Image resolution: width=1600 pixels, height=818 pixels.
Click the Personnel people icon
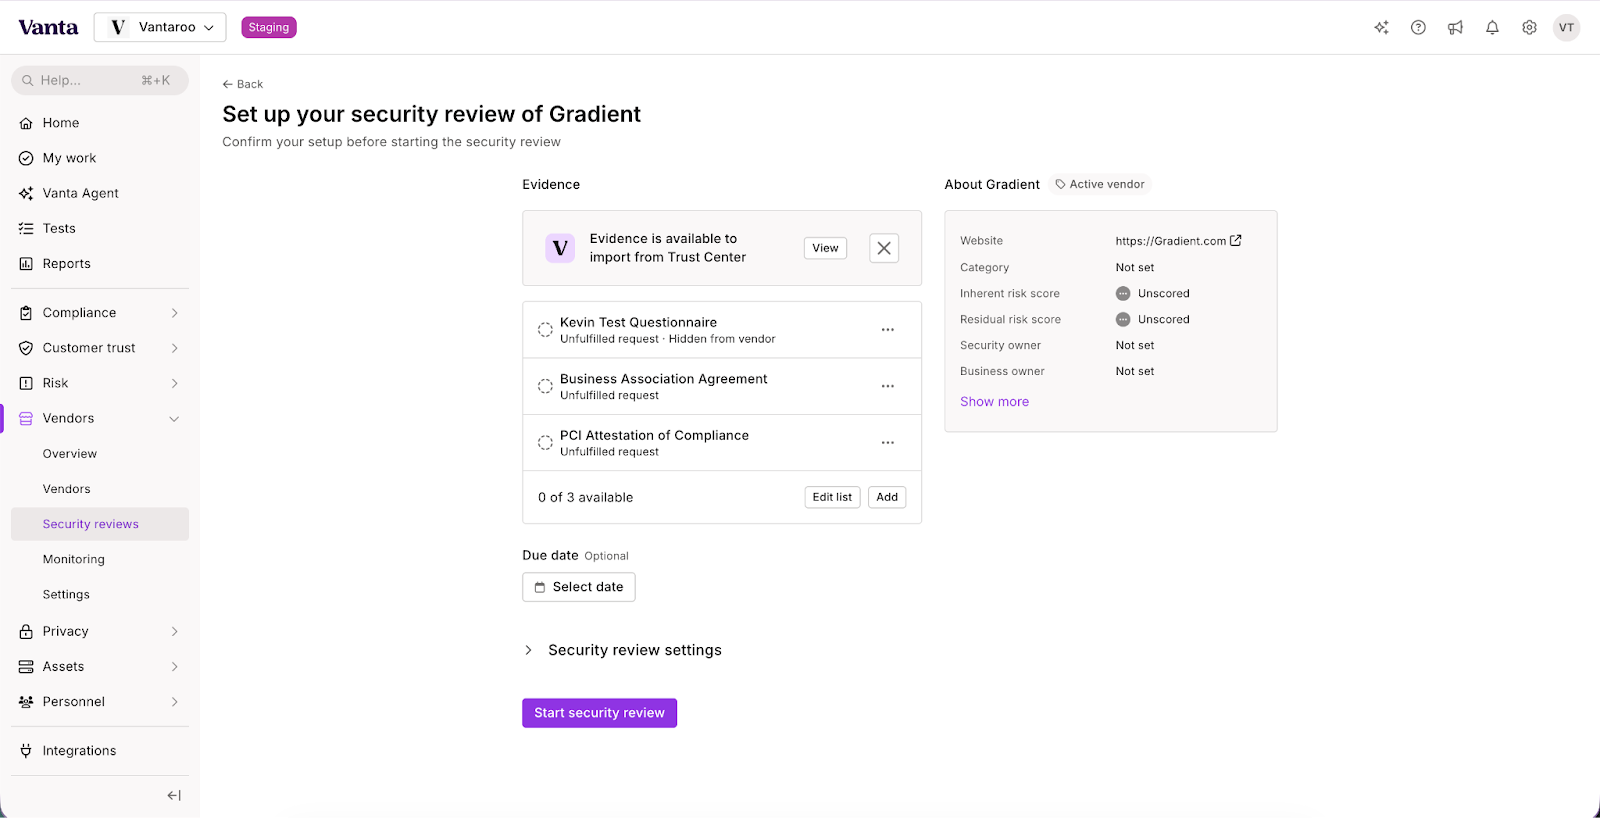pos(26,702)
